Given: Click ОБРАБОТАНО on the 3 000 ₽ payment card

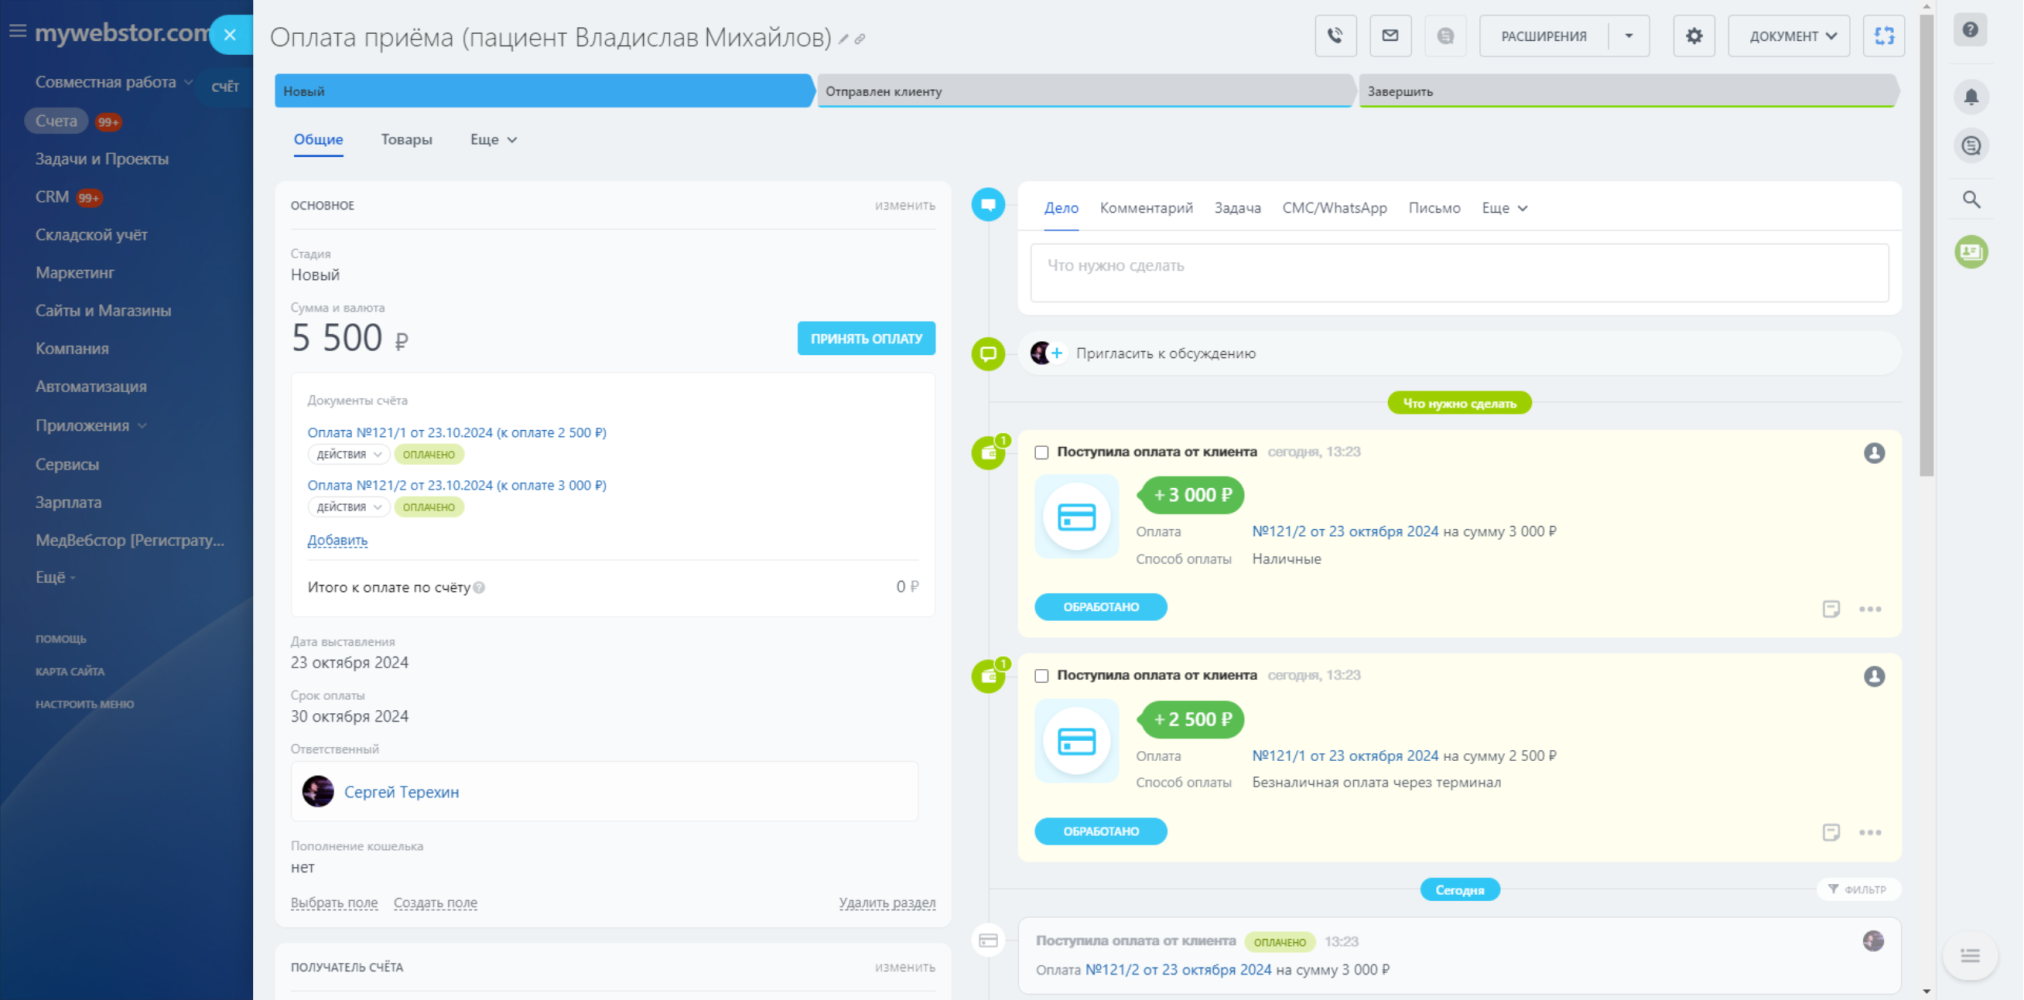Looking at the screenshot, I should [1100, 607].
